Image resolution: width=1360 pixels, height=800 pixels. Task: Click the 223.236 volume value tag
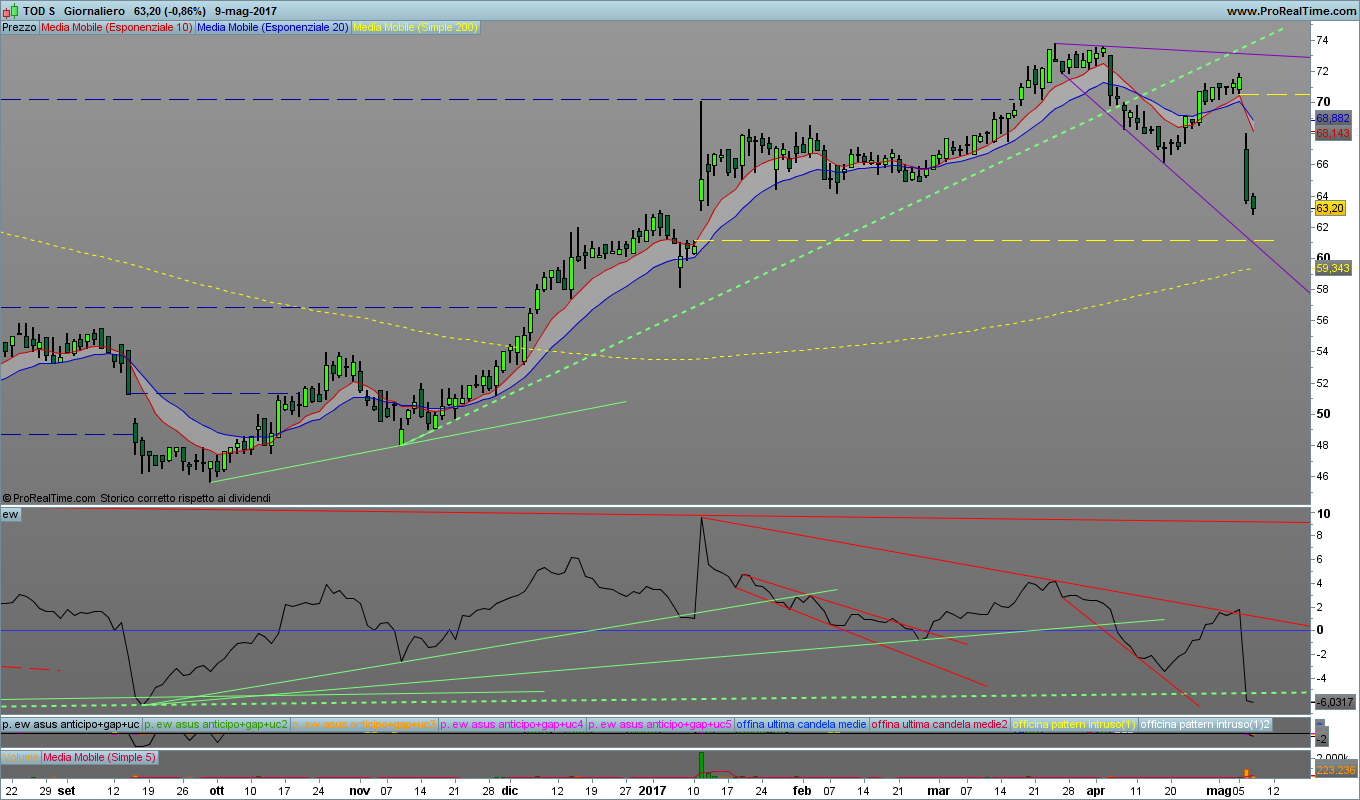(x=1335, y=770)
